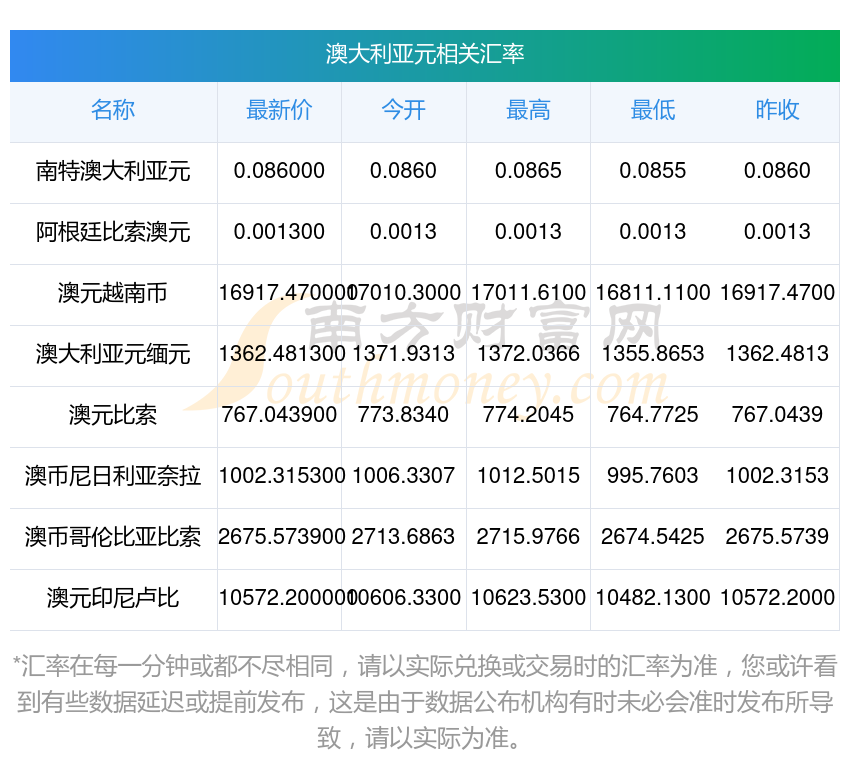
Task: Select the 澳元印尼卢比 row name
Action: pyautogui.click(x=113, y=598)
